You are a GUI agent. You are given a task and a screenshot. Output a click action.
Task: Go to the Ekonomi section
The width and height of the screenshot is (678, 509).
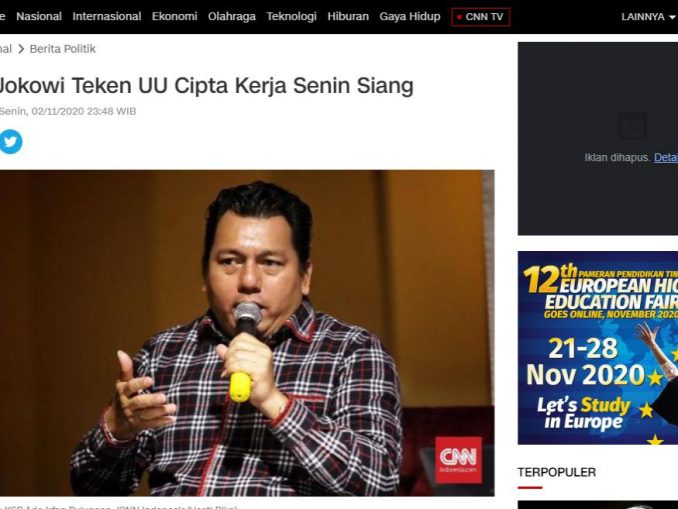[174, 16]
